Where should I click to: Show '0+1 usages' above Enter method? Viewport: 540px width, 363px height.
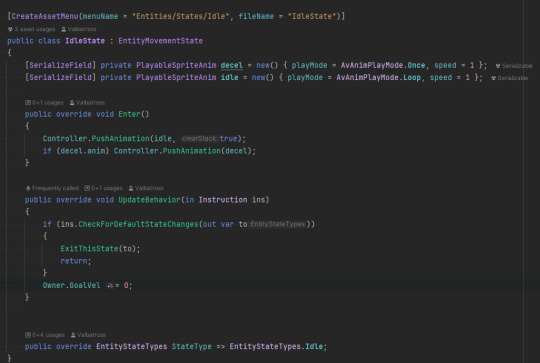[48, 103]
